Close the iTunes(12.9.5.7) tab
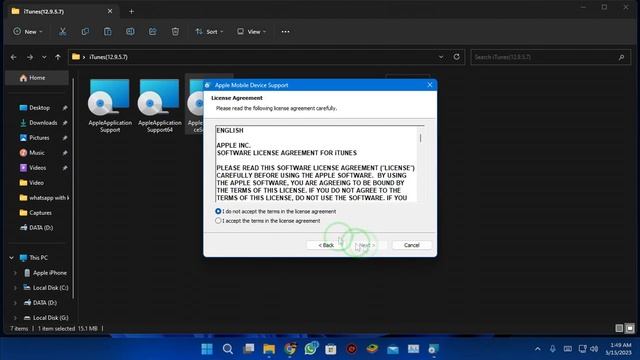Image resolution: width=640 pixels, height=360 pixels. tap(110, 11)
